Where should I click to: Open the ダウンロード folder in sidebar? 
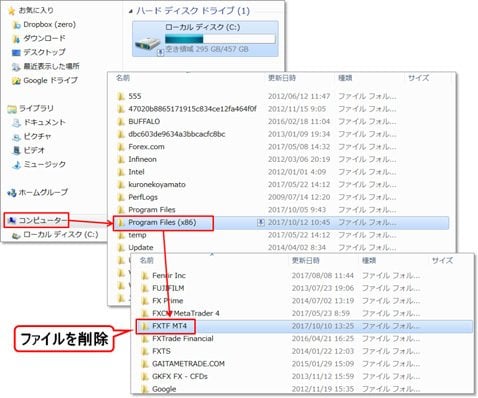(x=39, y=39)
